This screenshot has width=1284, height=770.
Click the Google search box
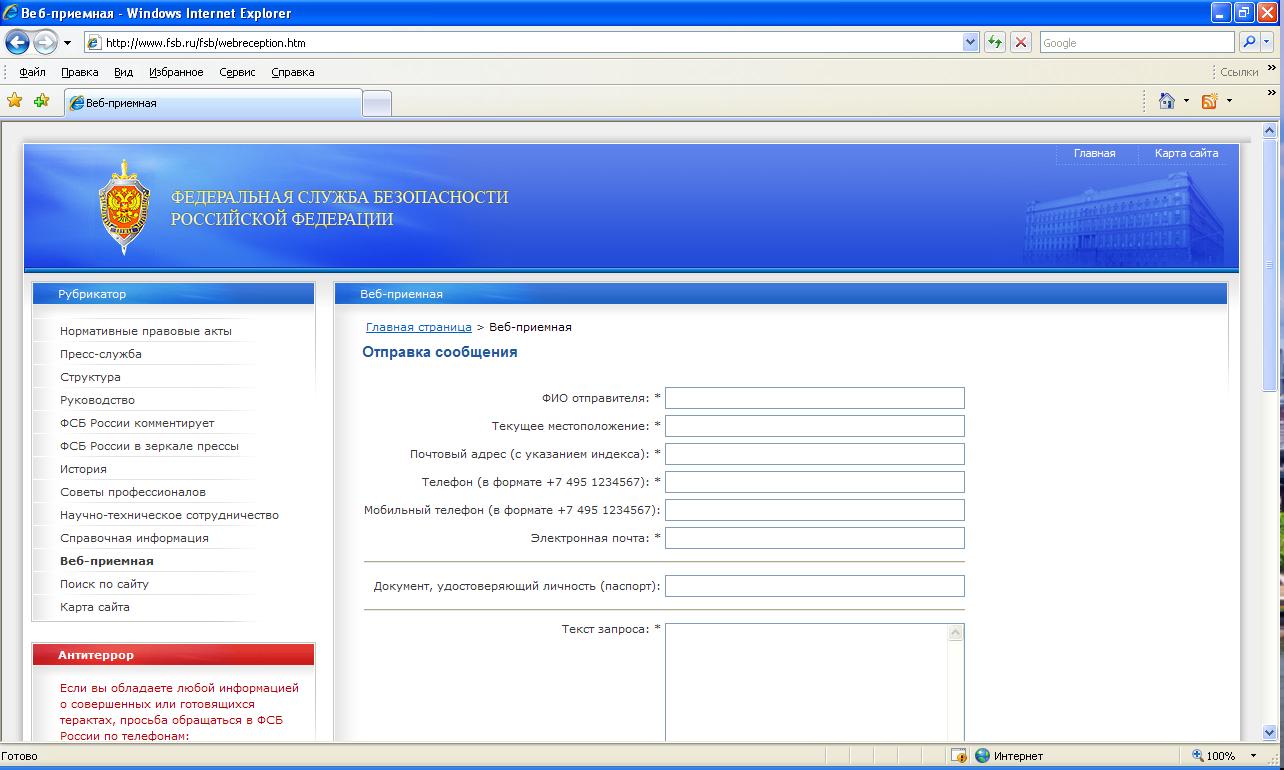click(1137, 43)
